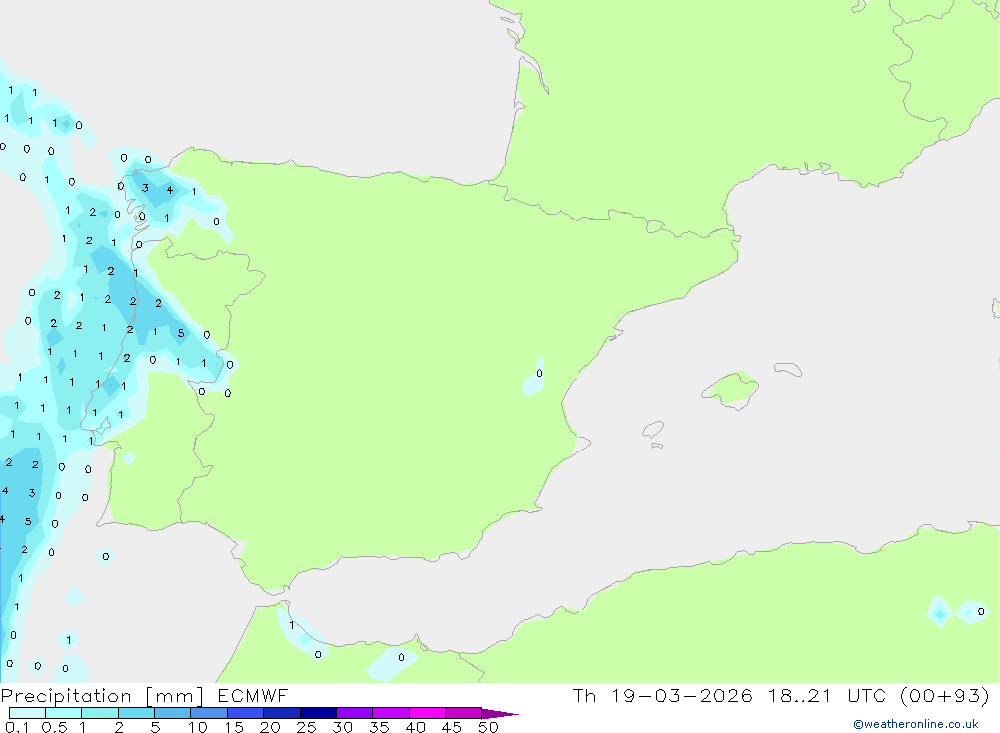Click the "Precipitation [mm]" title text
Screen dimensions: 1000x733
pyautogui.click(x=102, y=696)
